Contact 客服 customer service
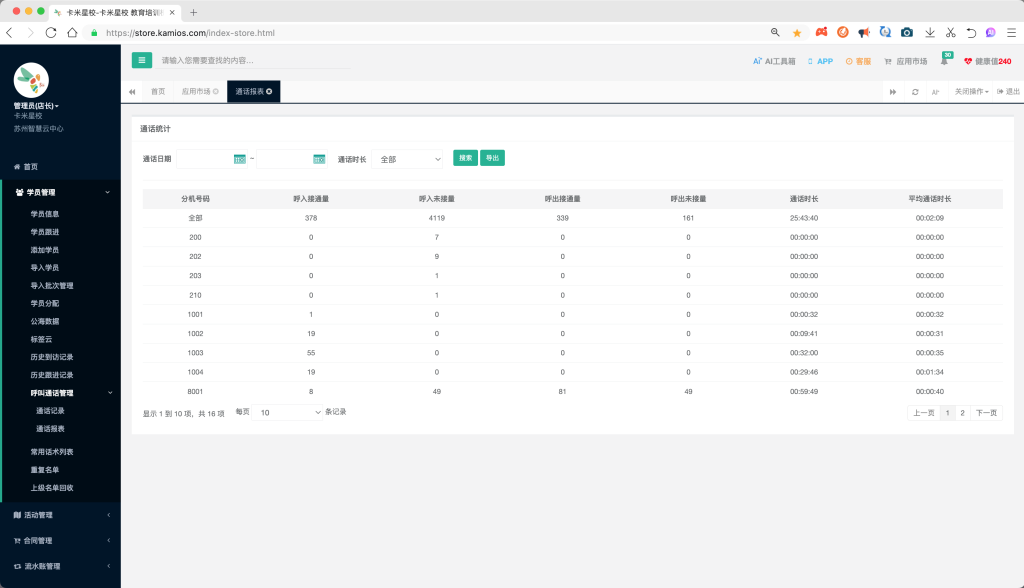The image size is (1024, 588). coord(858,61)
